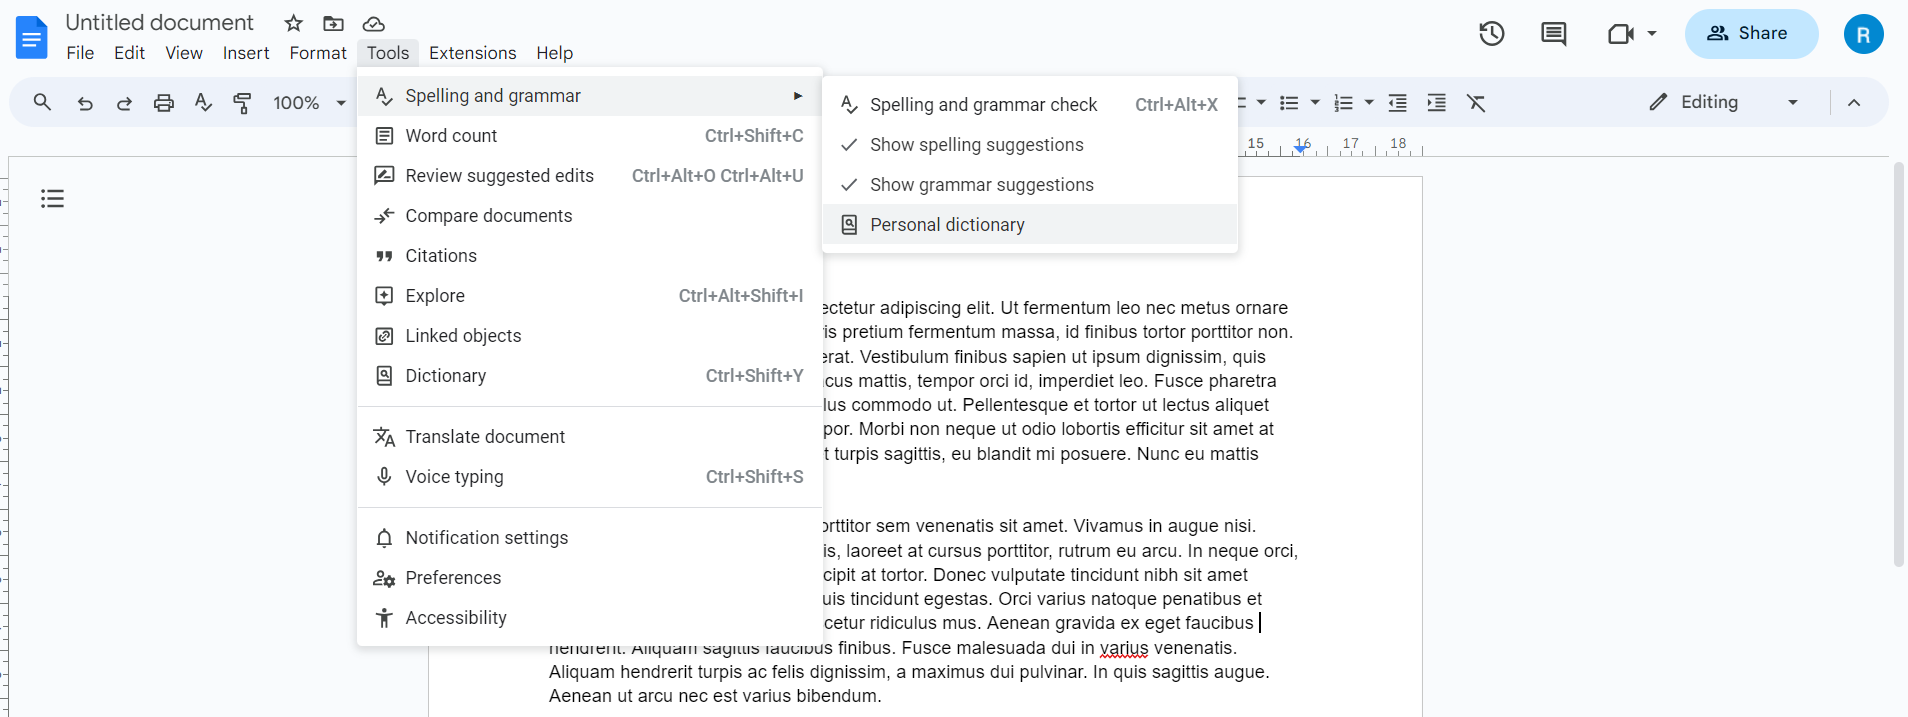Select Linked objects
1908x717 pixels.
[590, 336]
